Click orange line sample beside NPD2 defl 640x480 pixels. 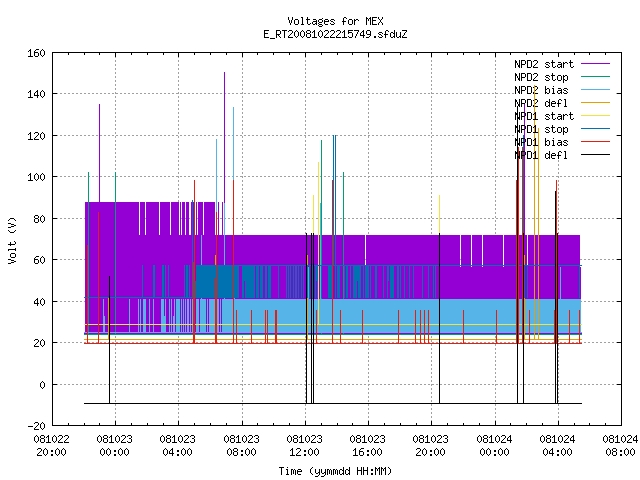(596, 103)
